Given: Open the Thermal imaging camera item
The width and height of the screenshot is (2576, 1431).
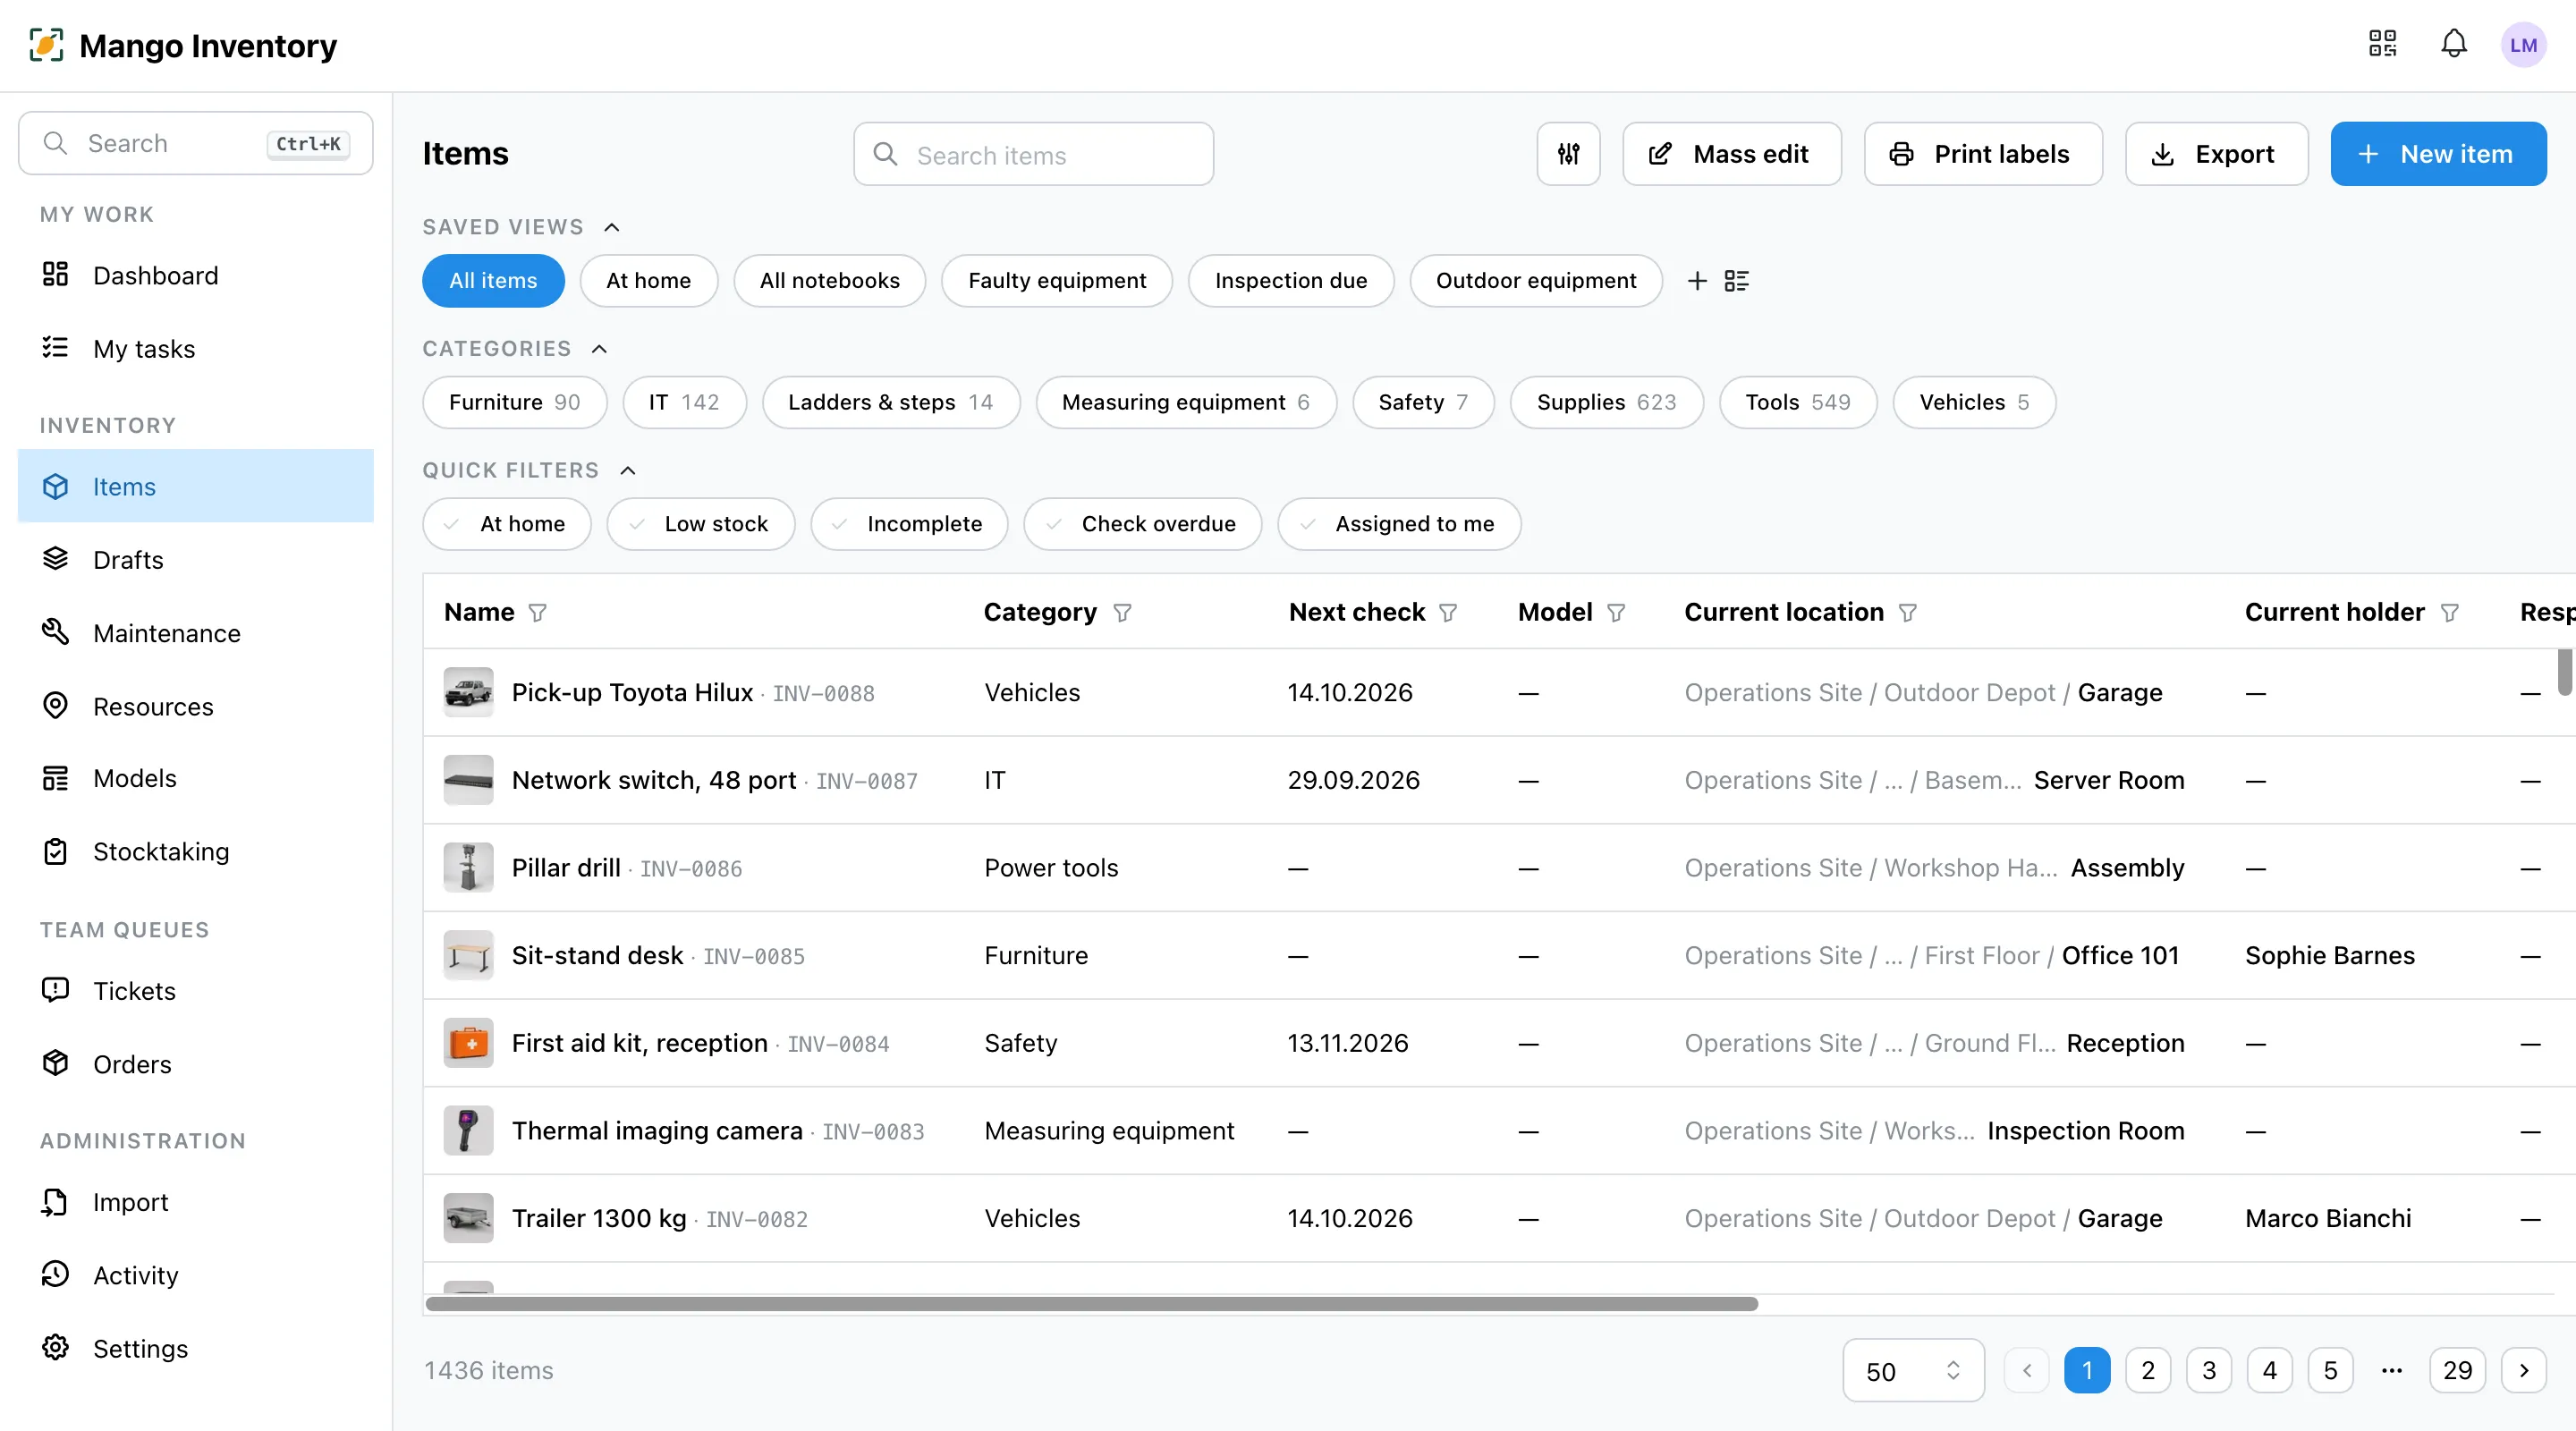Looking at the screenshot, I should (x=657, y=1131).
